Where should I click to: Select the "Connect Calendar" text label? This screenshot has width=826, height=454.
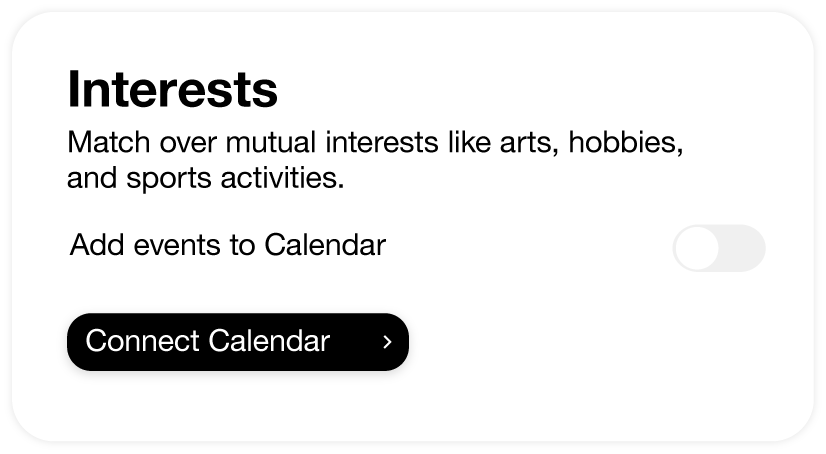coord(208,341)
